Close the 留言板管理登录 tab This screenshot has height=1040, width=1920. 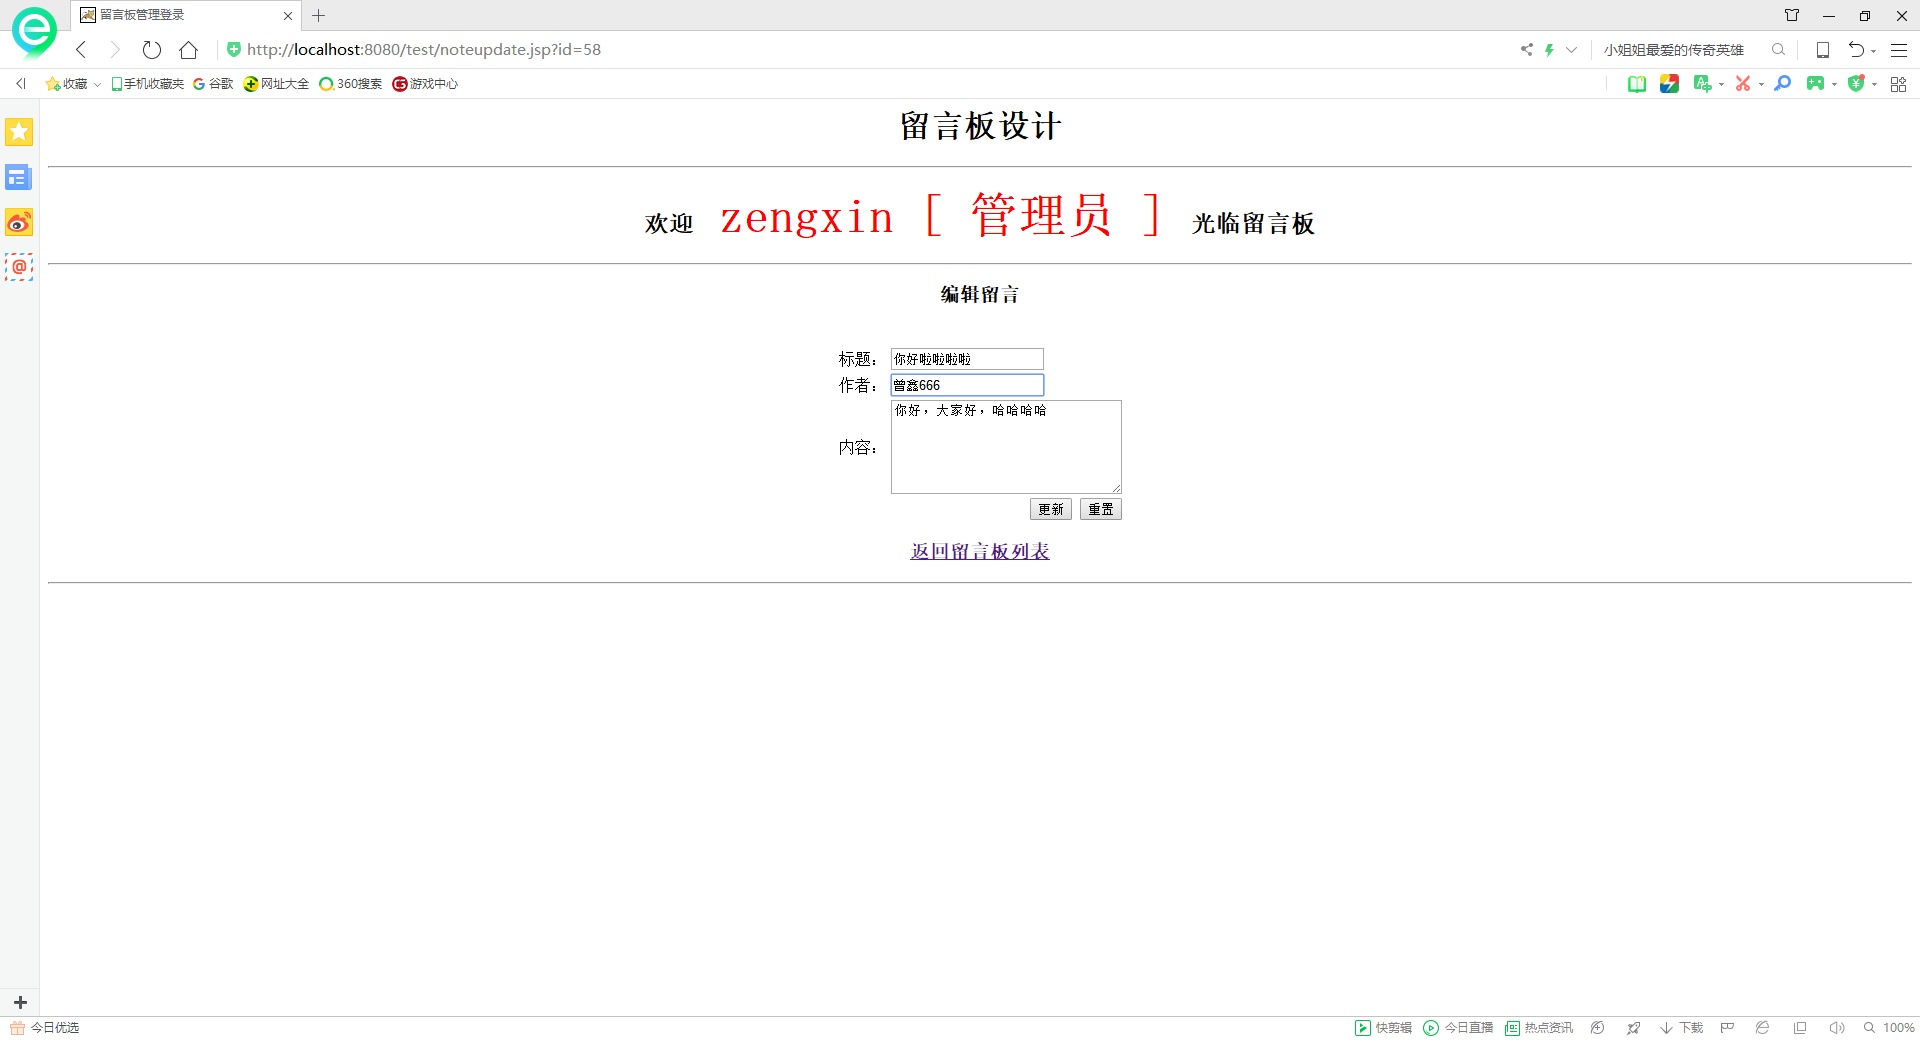click(288, 16)
